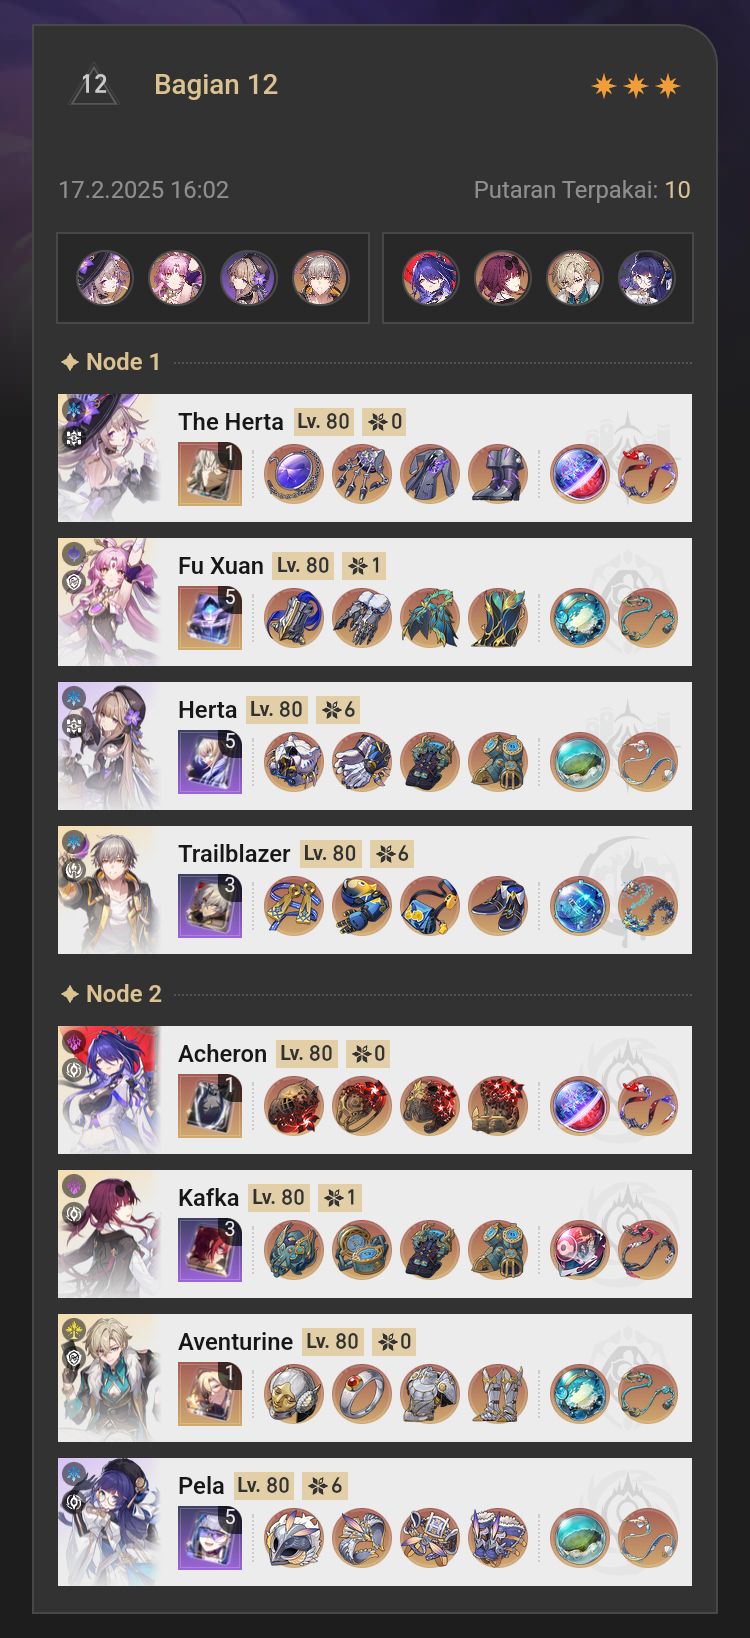Click Acheron's planar sphere ornament icon
This screenshot has height=1638, width=750.
tap(580, 1106)
